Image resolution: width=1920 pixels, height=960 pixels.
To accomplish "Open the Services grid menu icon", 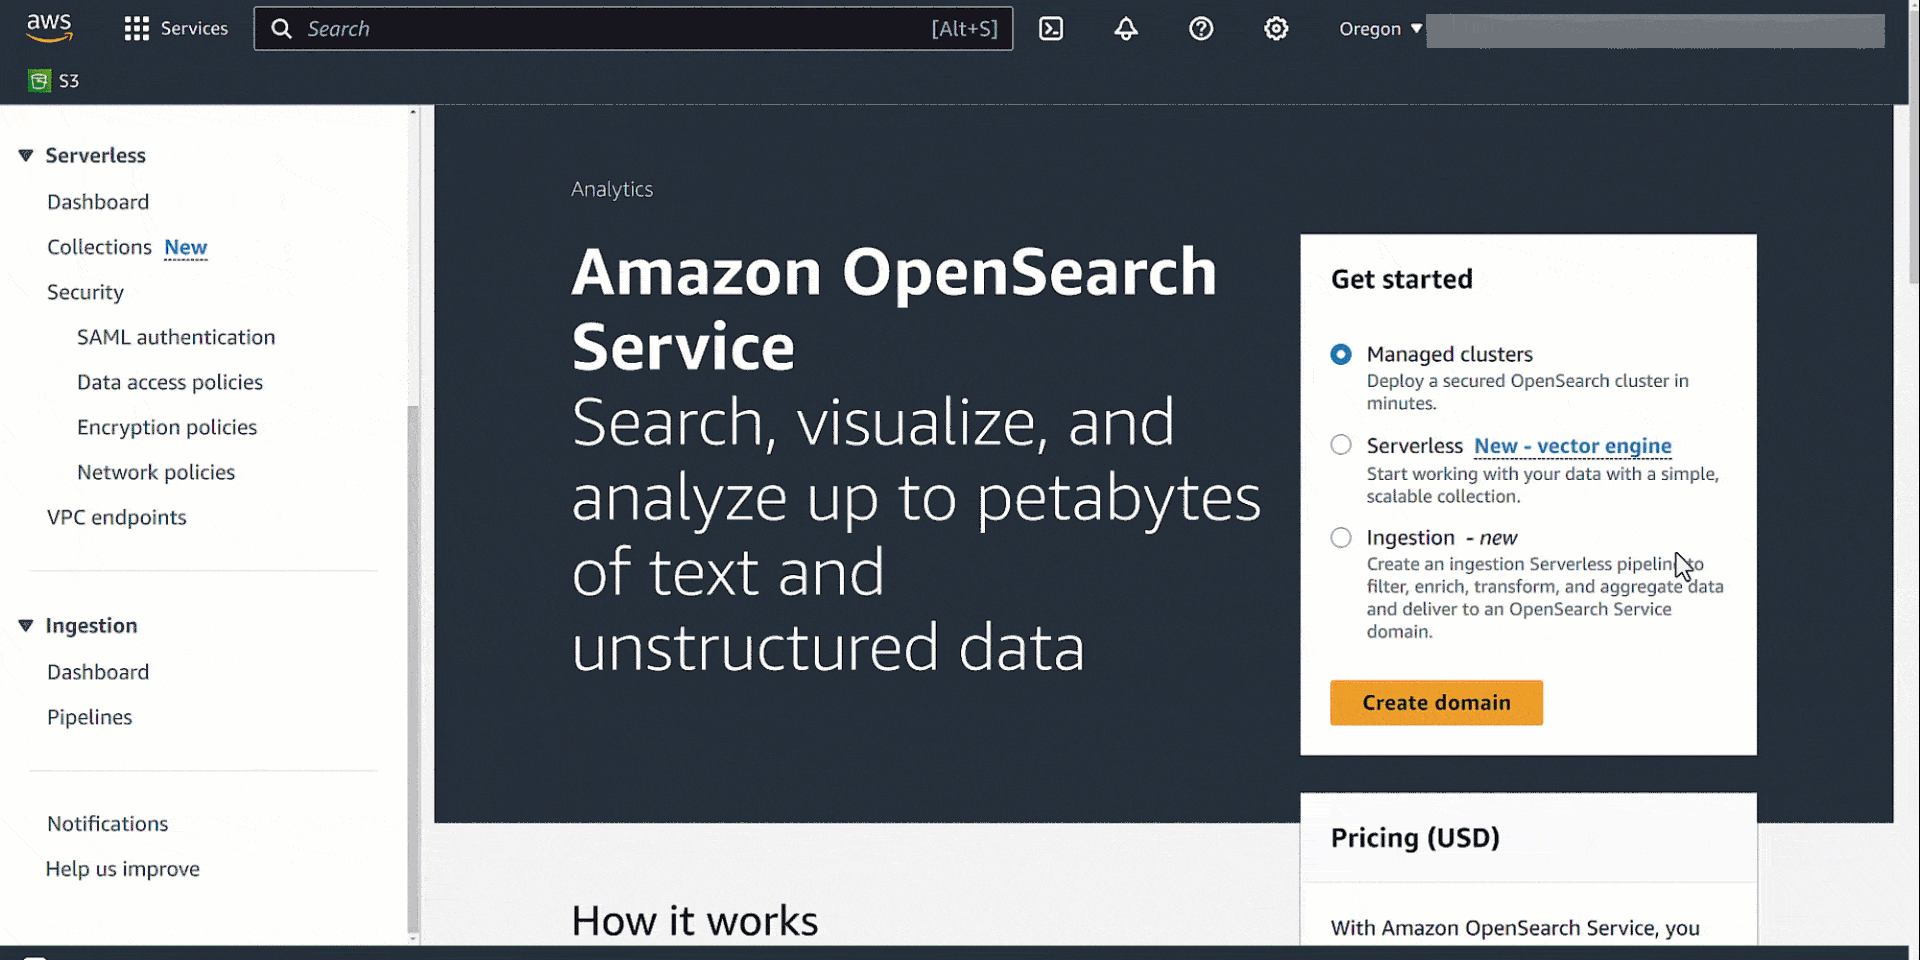I will [x=137, y=29].
